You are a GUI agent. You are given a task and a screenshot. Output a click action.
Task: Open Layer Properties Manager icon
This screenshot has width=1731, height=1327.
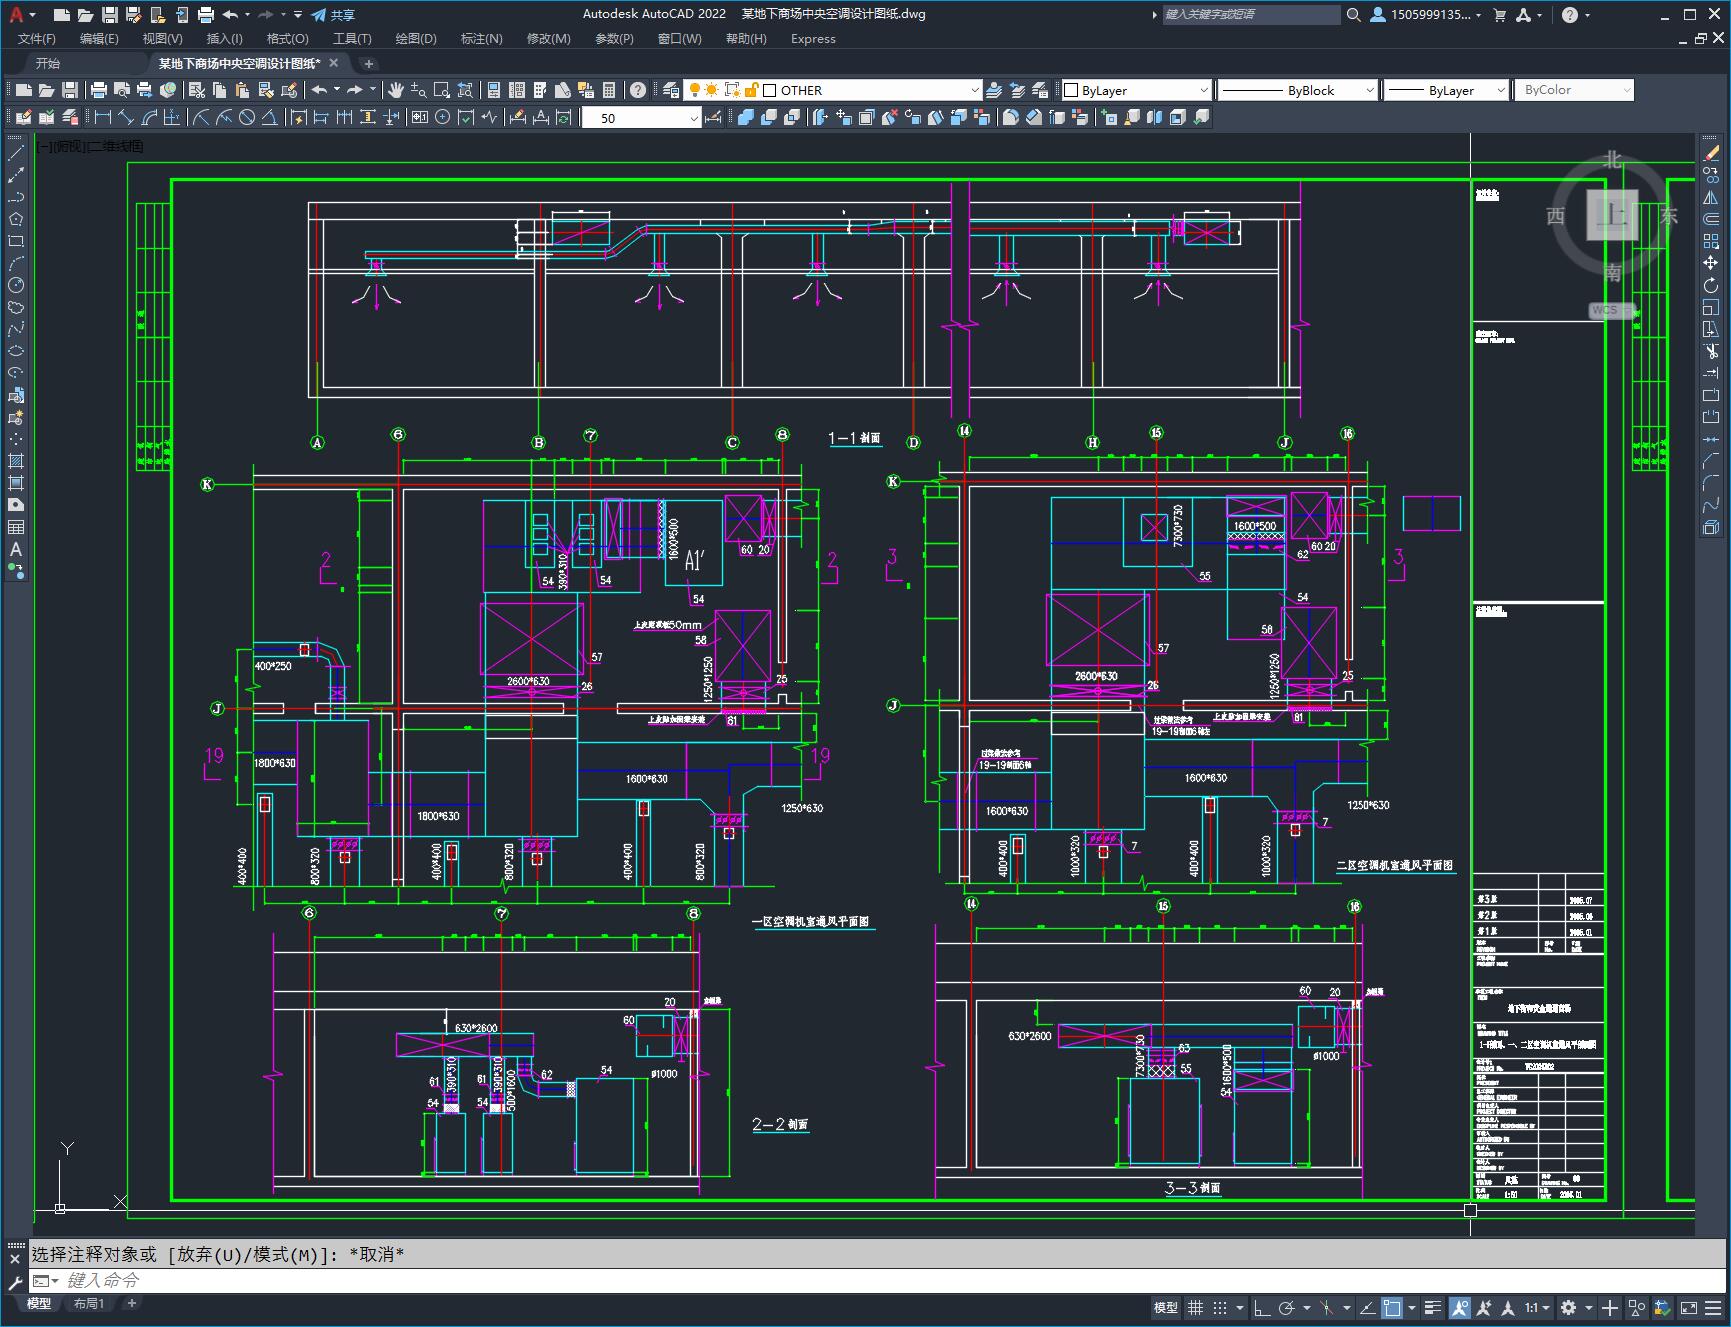[x=671, y=90]
